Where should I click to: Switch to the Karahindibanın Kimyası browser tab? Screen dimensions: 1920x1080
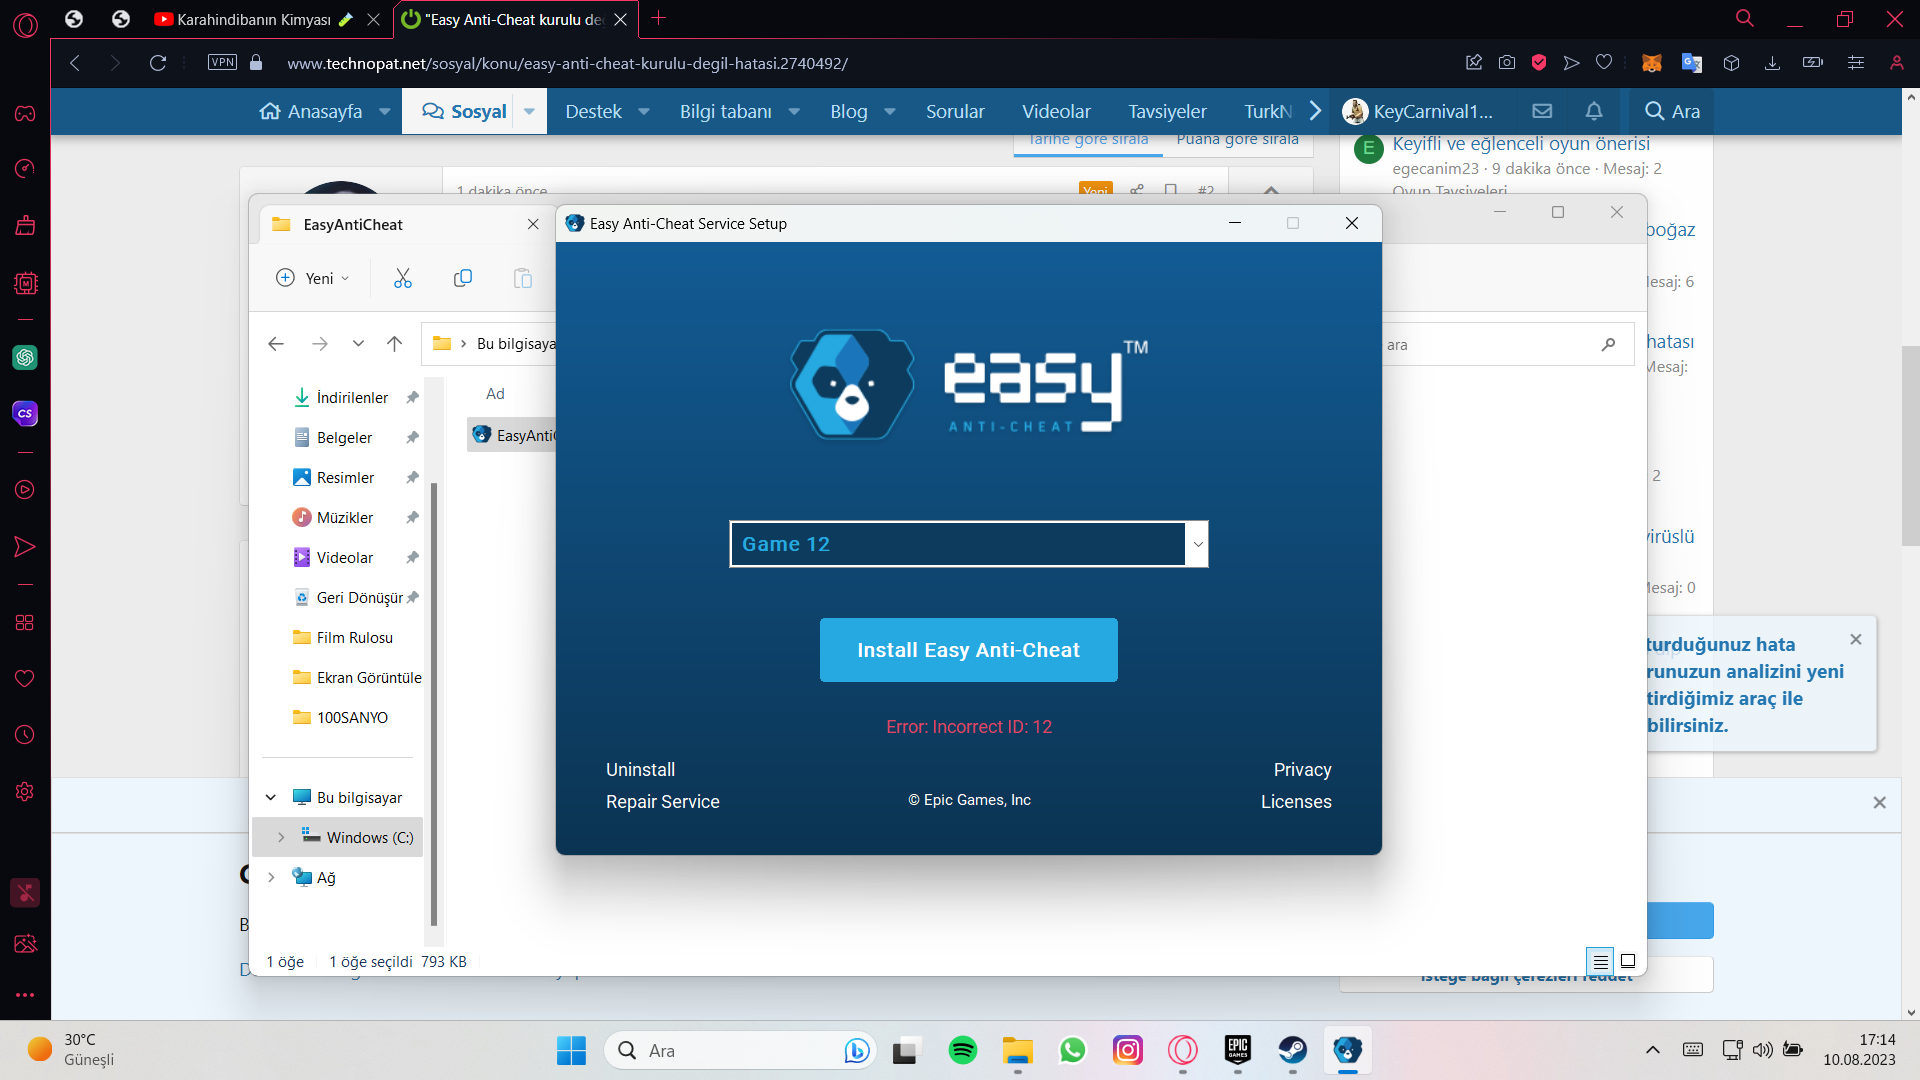(254, 19)
